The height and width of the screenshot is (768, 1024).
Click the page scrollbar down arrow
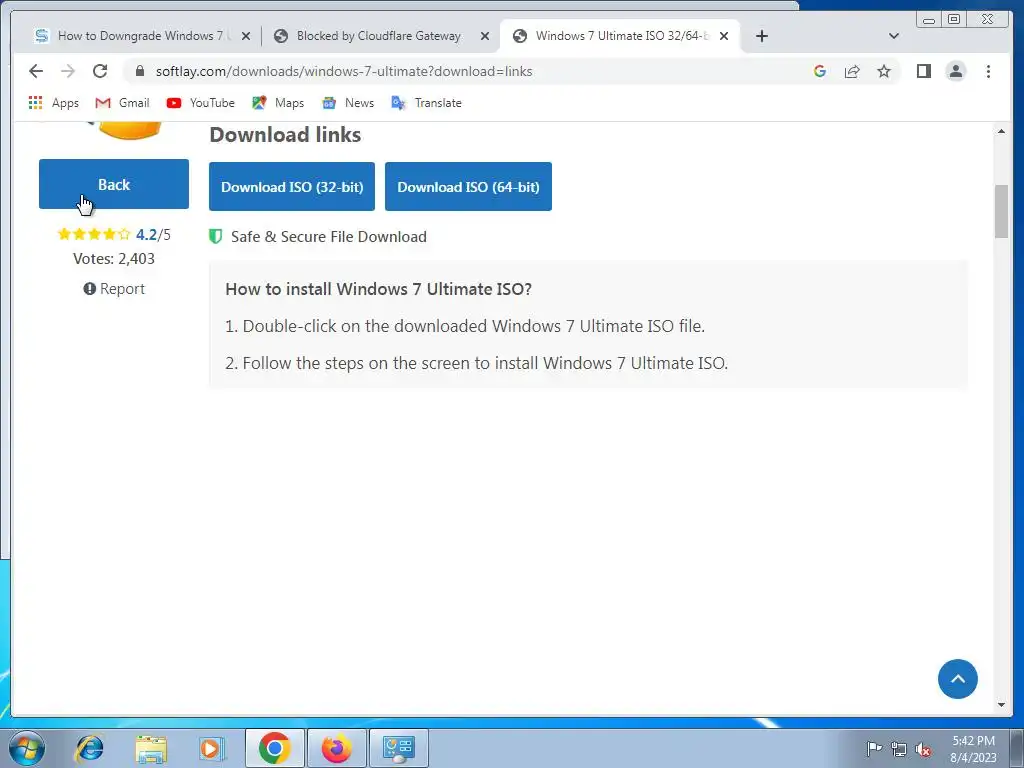click(1001, 705)
